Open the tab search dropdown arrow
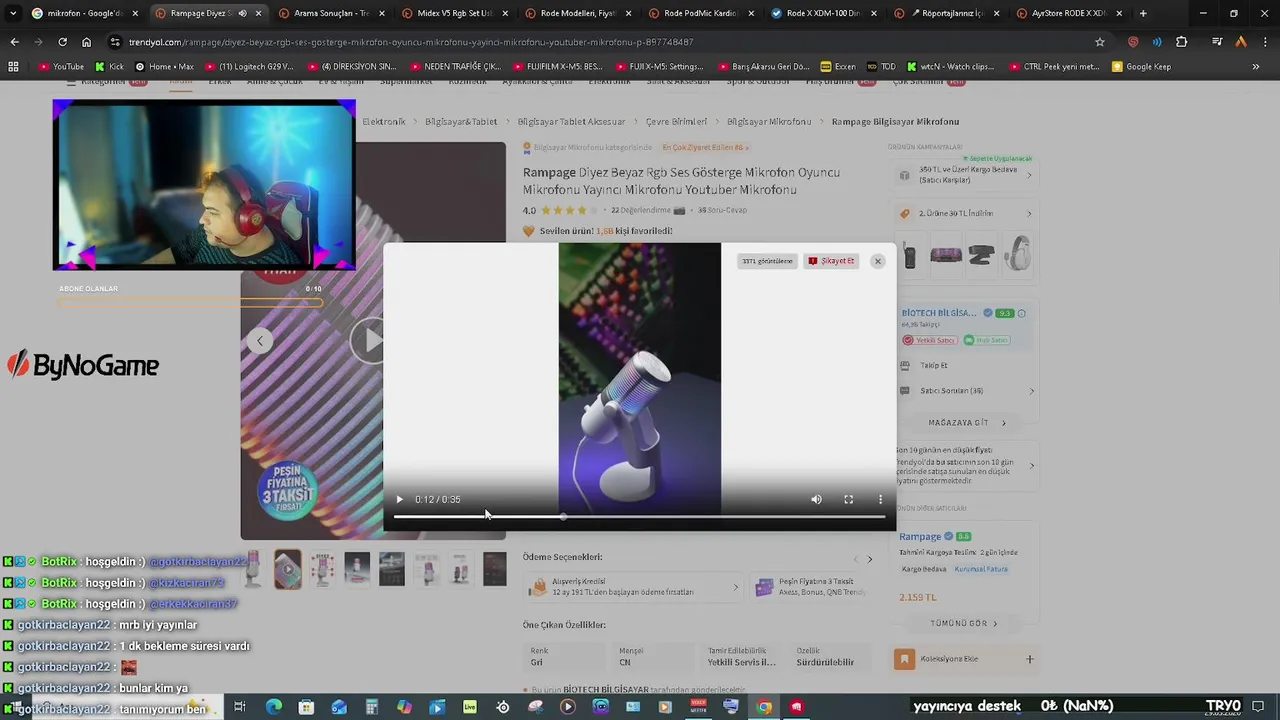1280x720 pixels. (x=12, y=13)
